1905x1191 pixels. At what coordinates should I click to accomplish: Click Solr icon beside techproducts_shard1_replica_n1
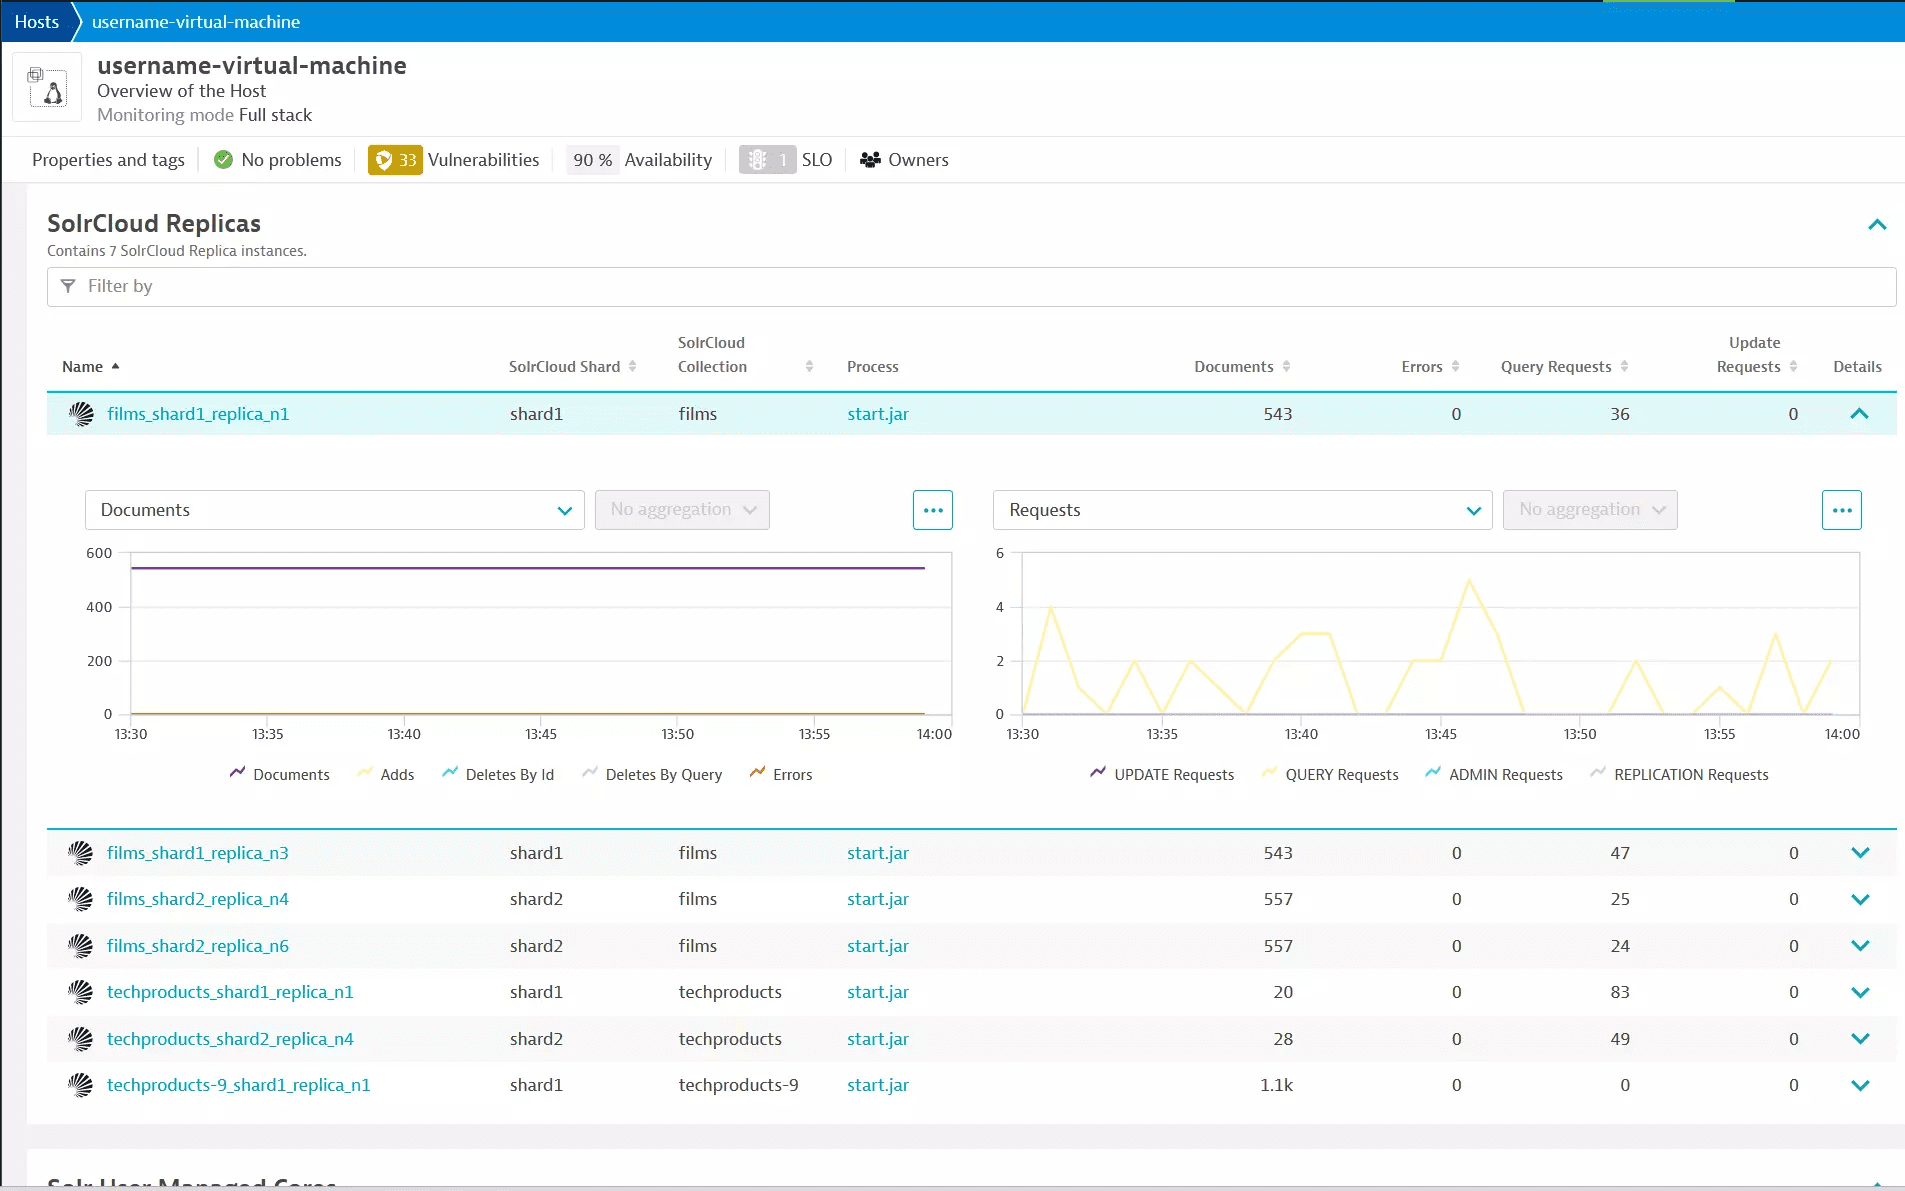coord(80,992)
